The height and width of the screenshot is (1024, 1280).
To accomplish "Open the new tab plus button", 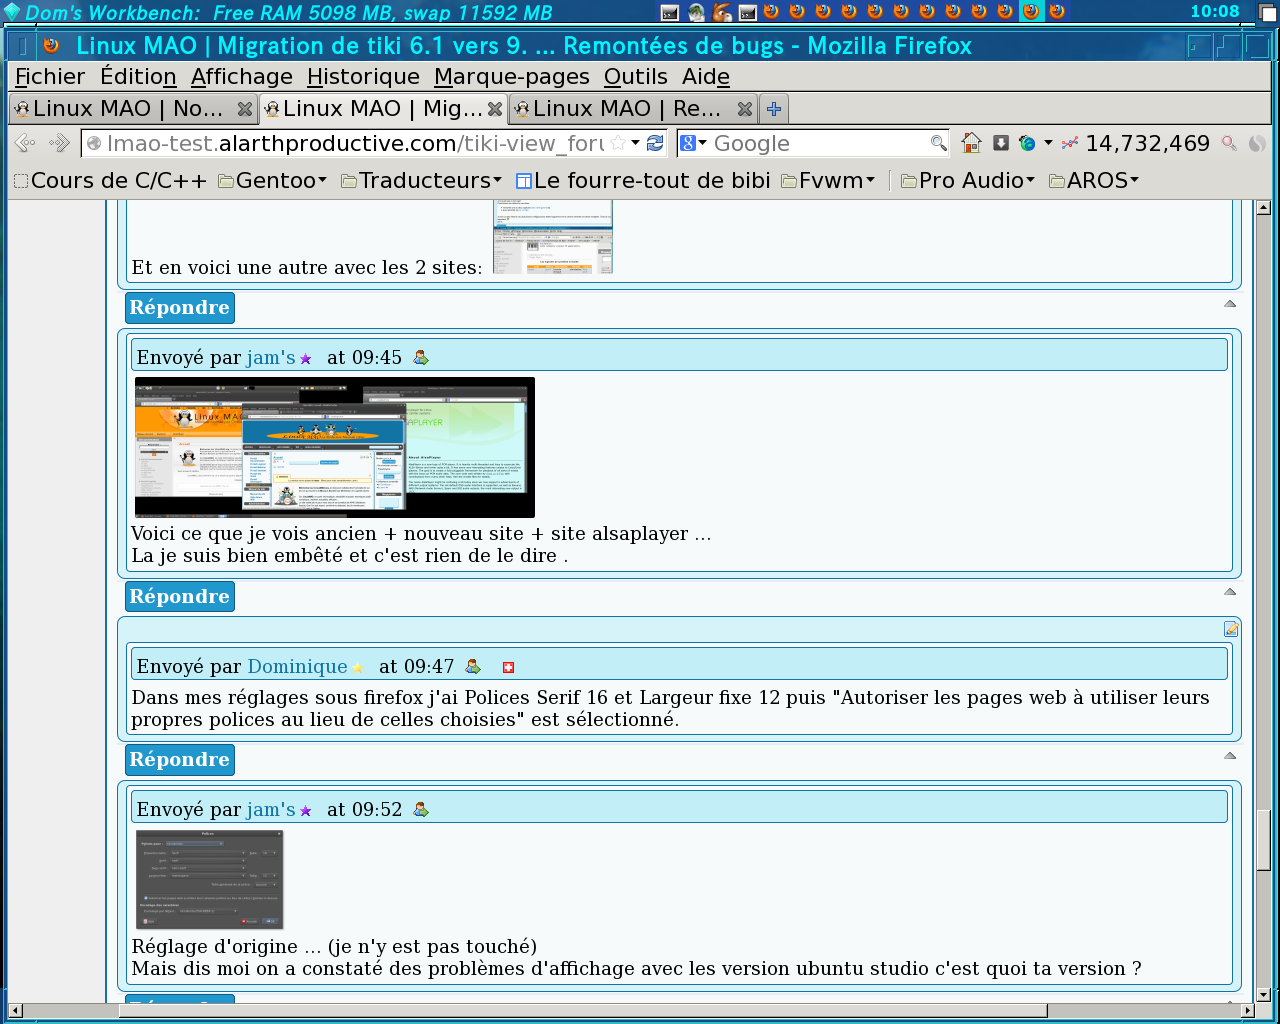I will click(x=774, y=108).
